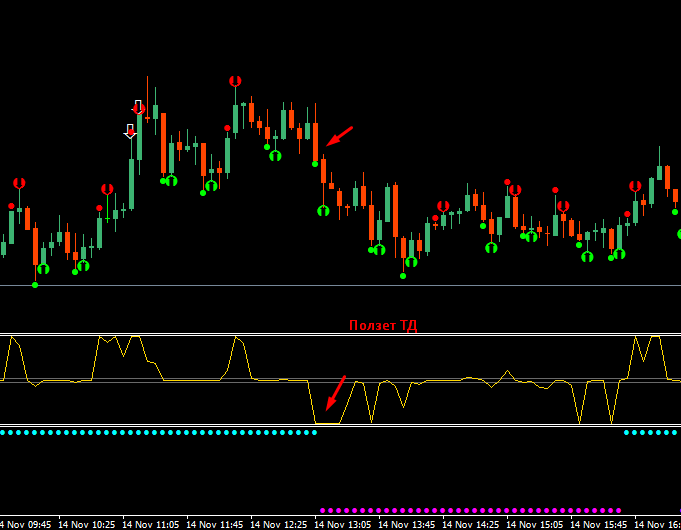The height and width of the screenshot is (530, 681).
Task: Select green buy signal below red arrow candle
Action: [x=323, y=211]
